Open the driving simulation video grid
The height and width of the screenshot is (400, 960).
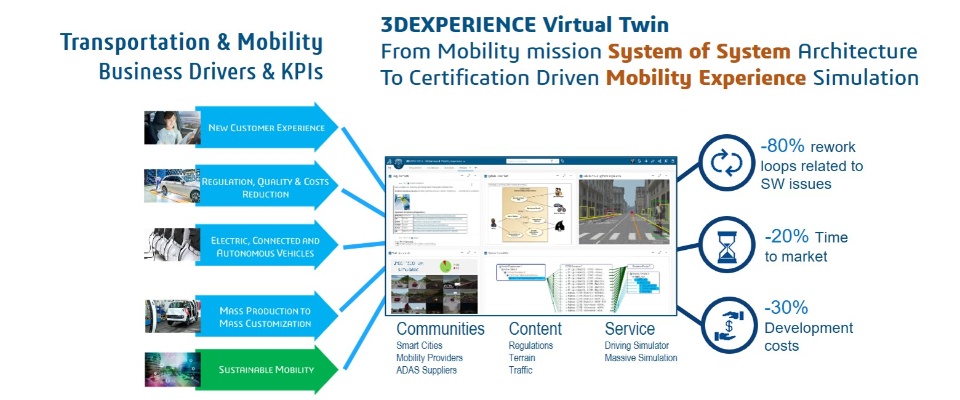point(434,294)
